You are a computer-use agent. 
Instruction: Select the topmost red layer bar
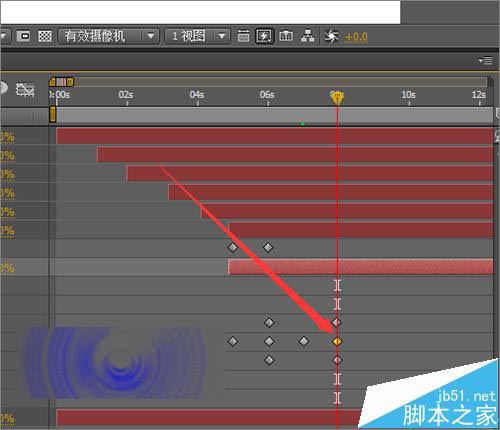tap(275, 136)
